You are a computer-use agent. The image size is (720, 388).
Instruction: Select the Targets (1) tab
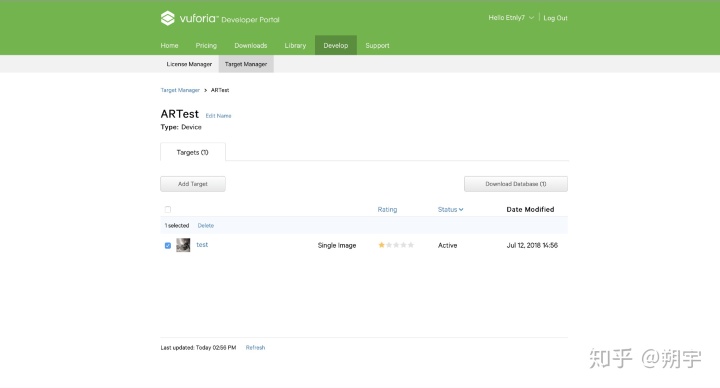coord(192,152)
